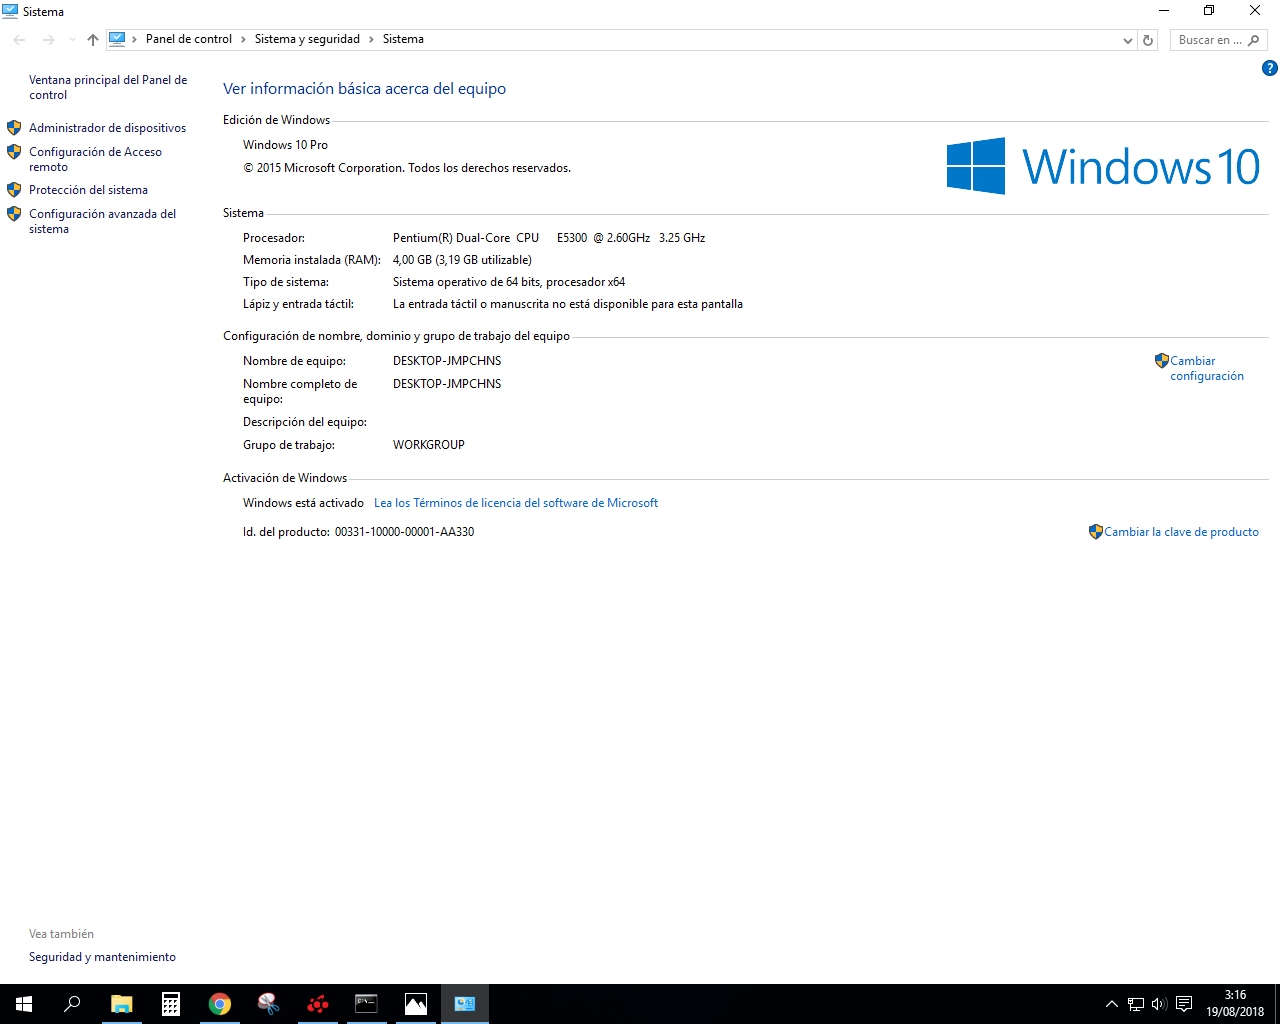1280x1024 pixels.
Task: Click the Buscar search field
Action: 1218,40
